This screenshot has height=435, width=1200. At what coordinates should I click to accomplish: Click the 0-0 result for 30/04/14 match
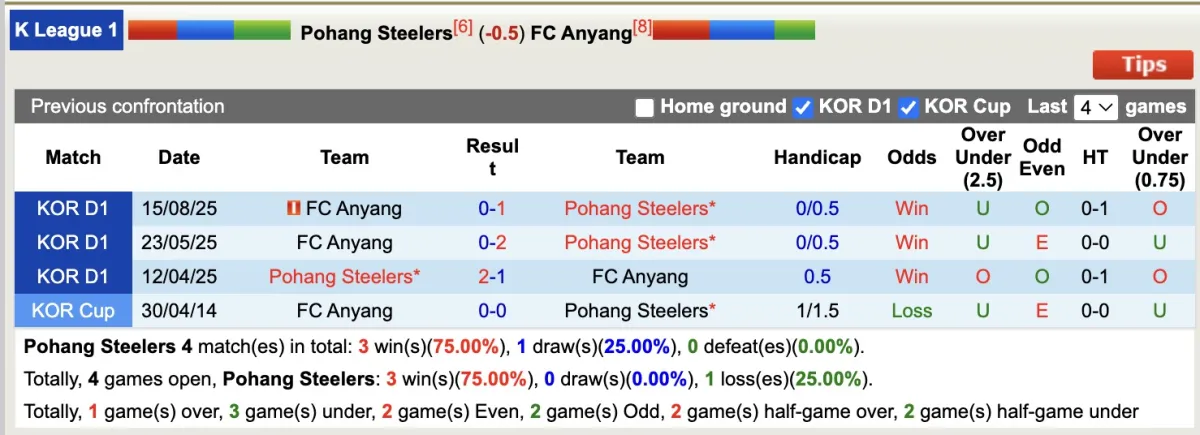pyautogui.click(x=492, y=311)
